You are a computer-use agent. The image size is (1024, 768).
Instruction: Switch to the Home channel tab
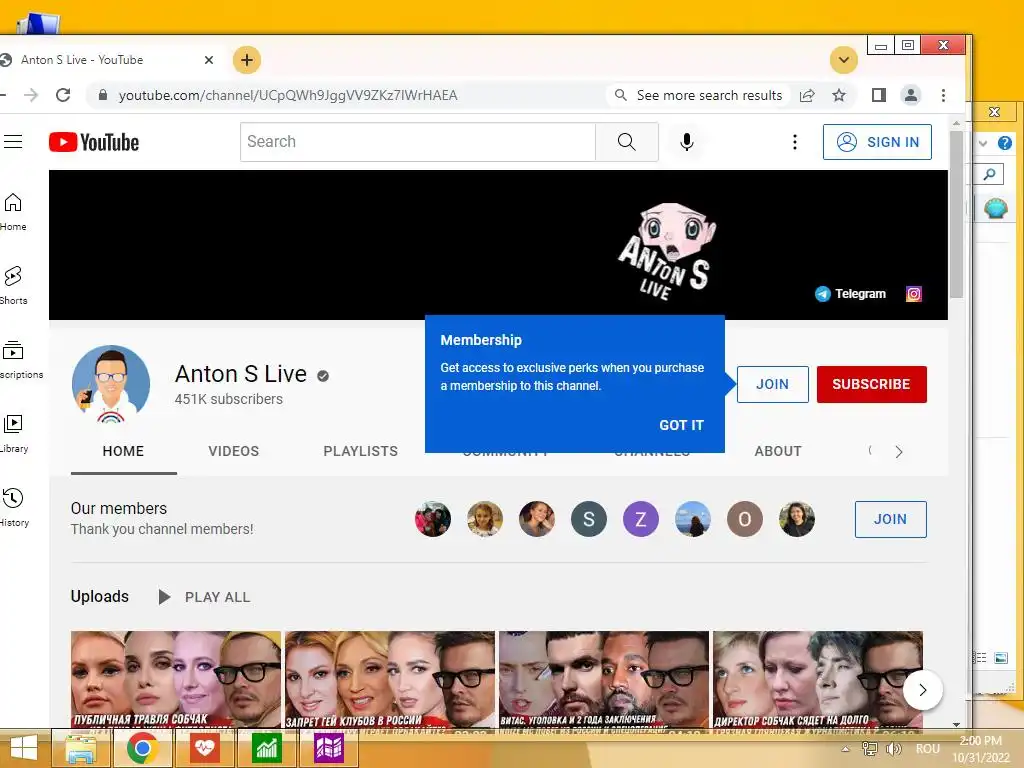tap(123, 451)
